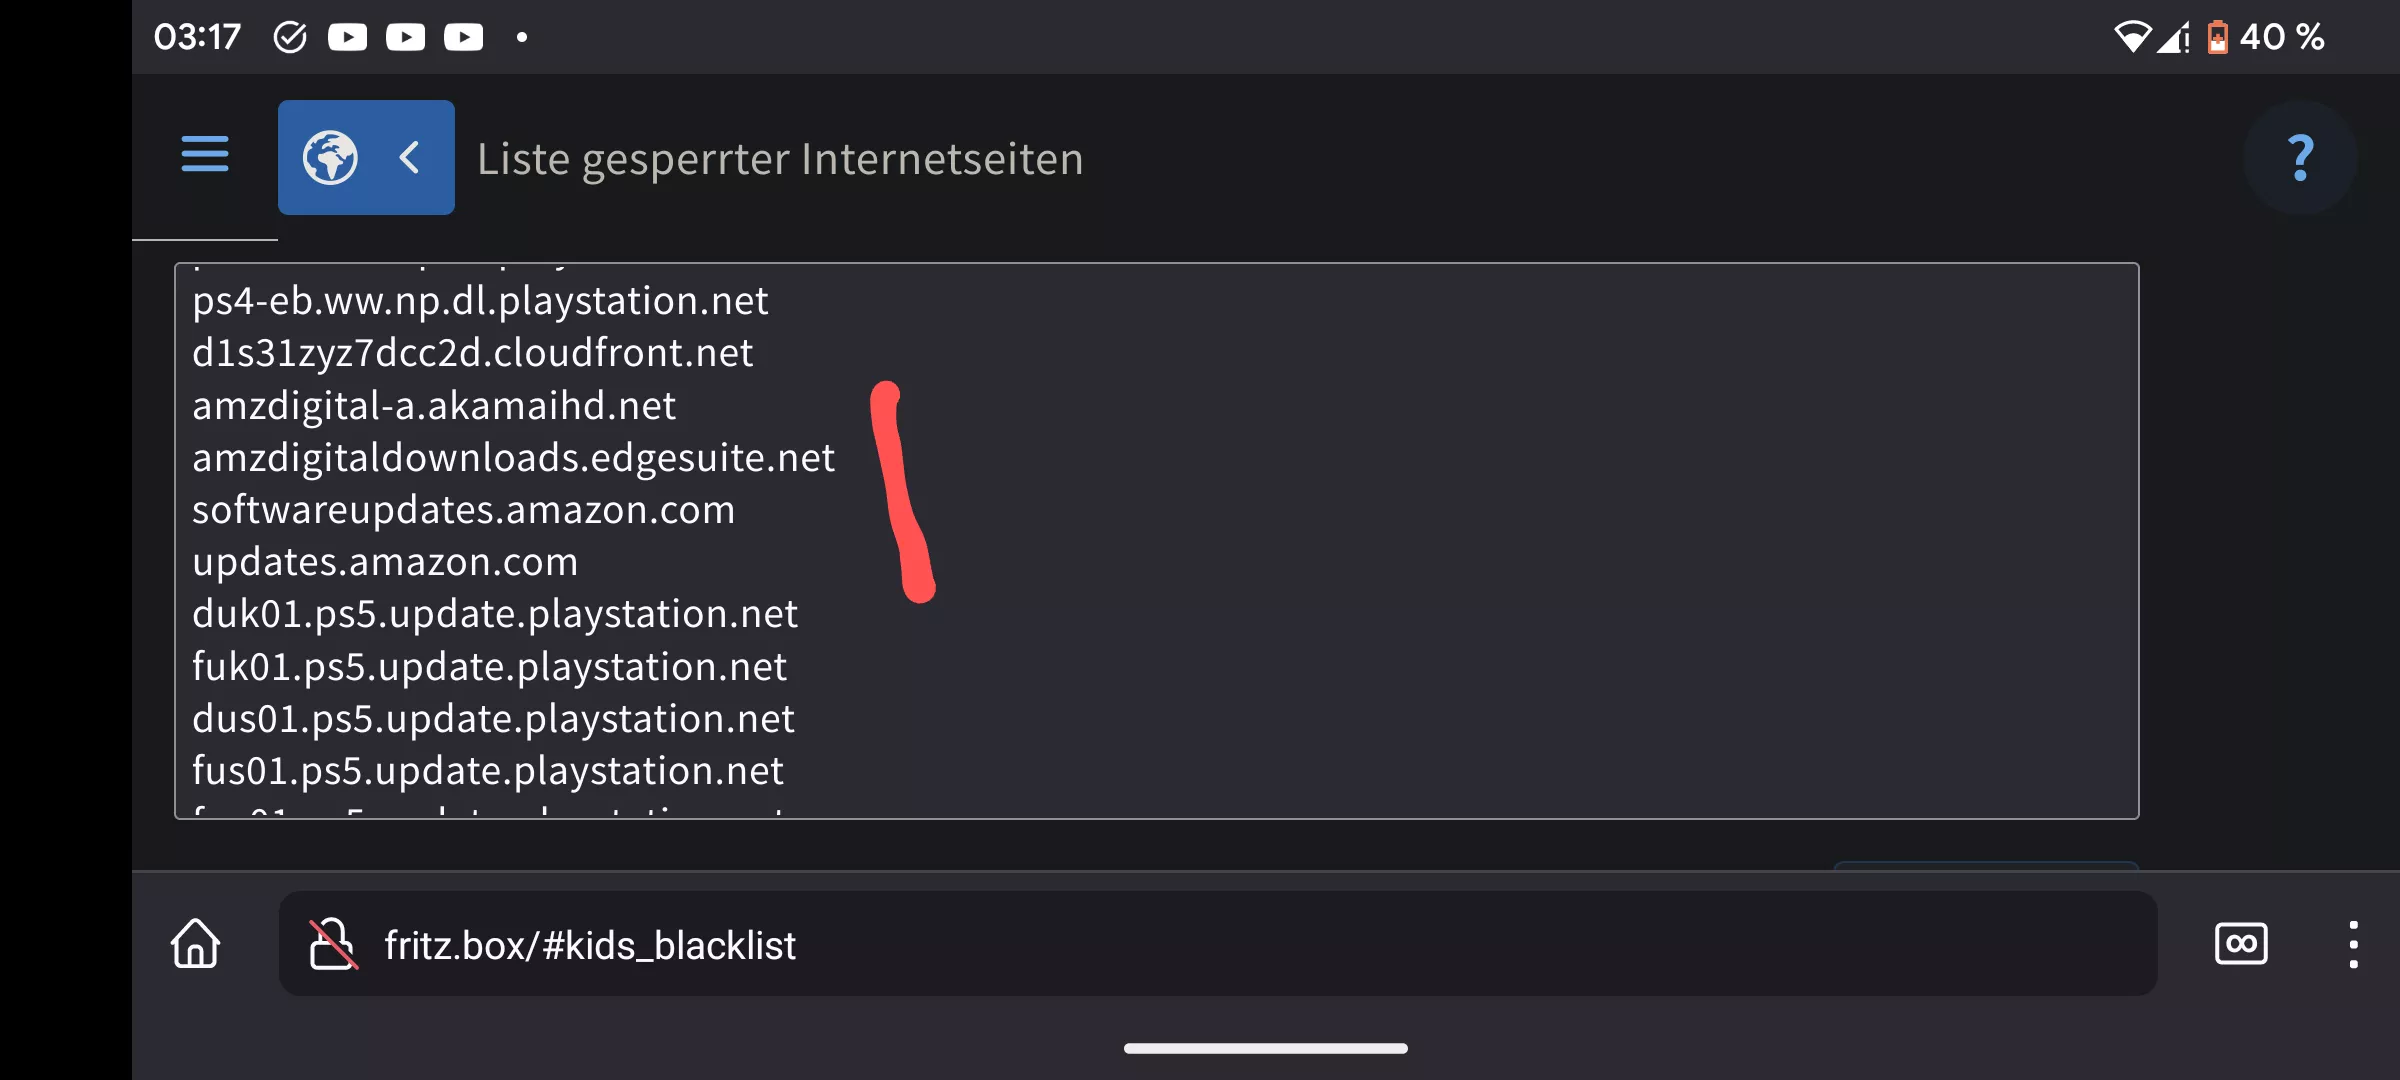The image size is (2400, 1080).
Task: Click the updates.amazon.com entry
Action: click(385, 562)
